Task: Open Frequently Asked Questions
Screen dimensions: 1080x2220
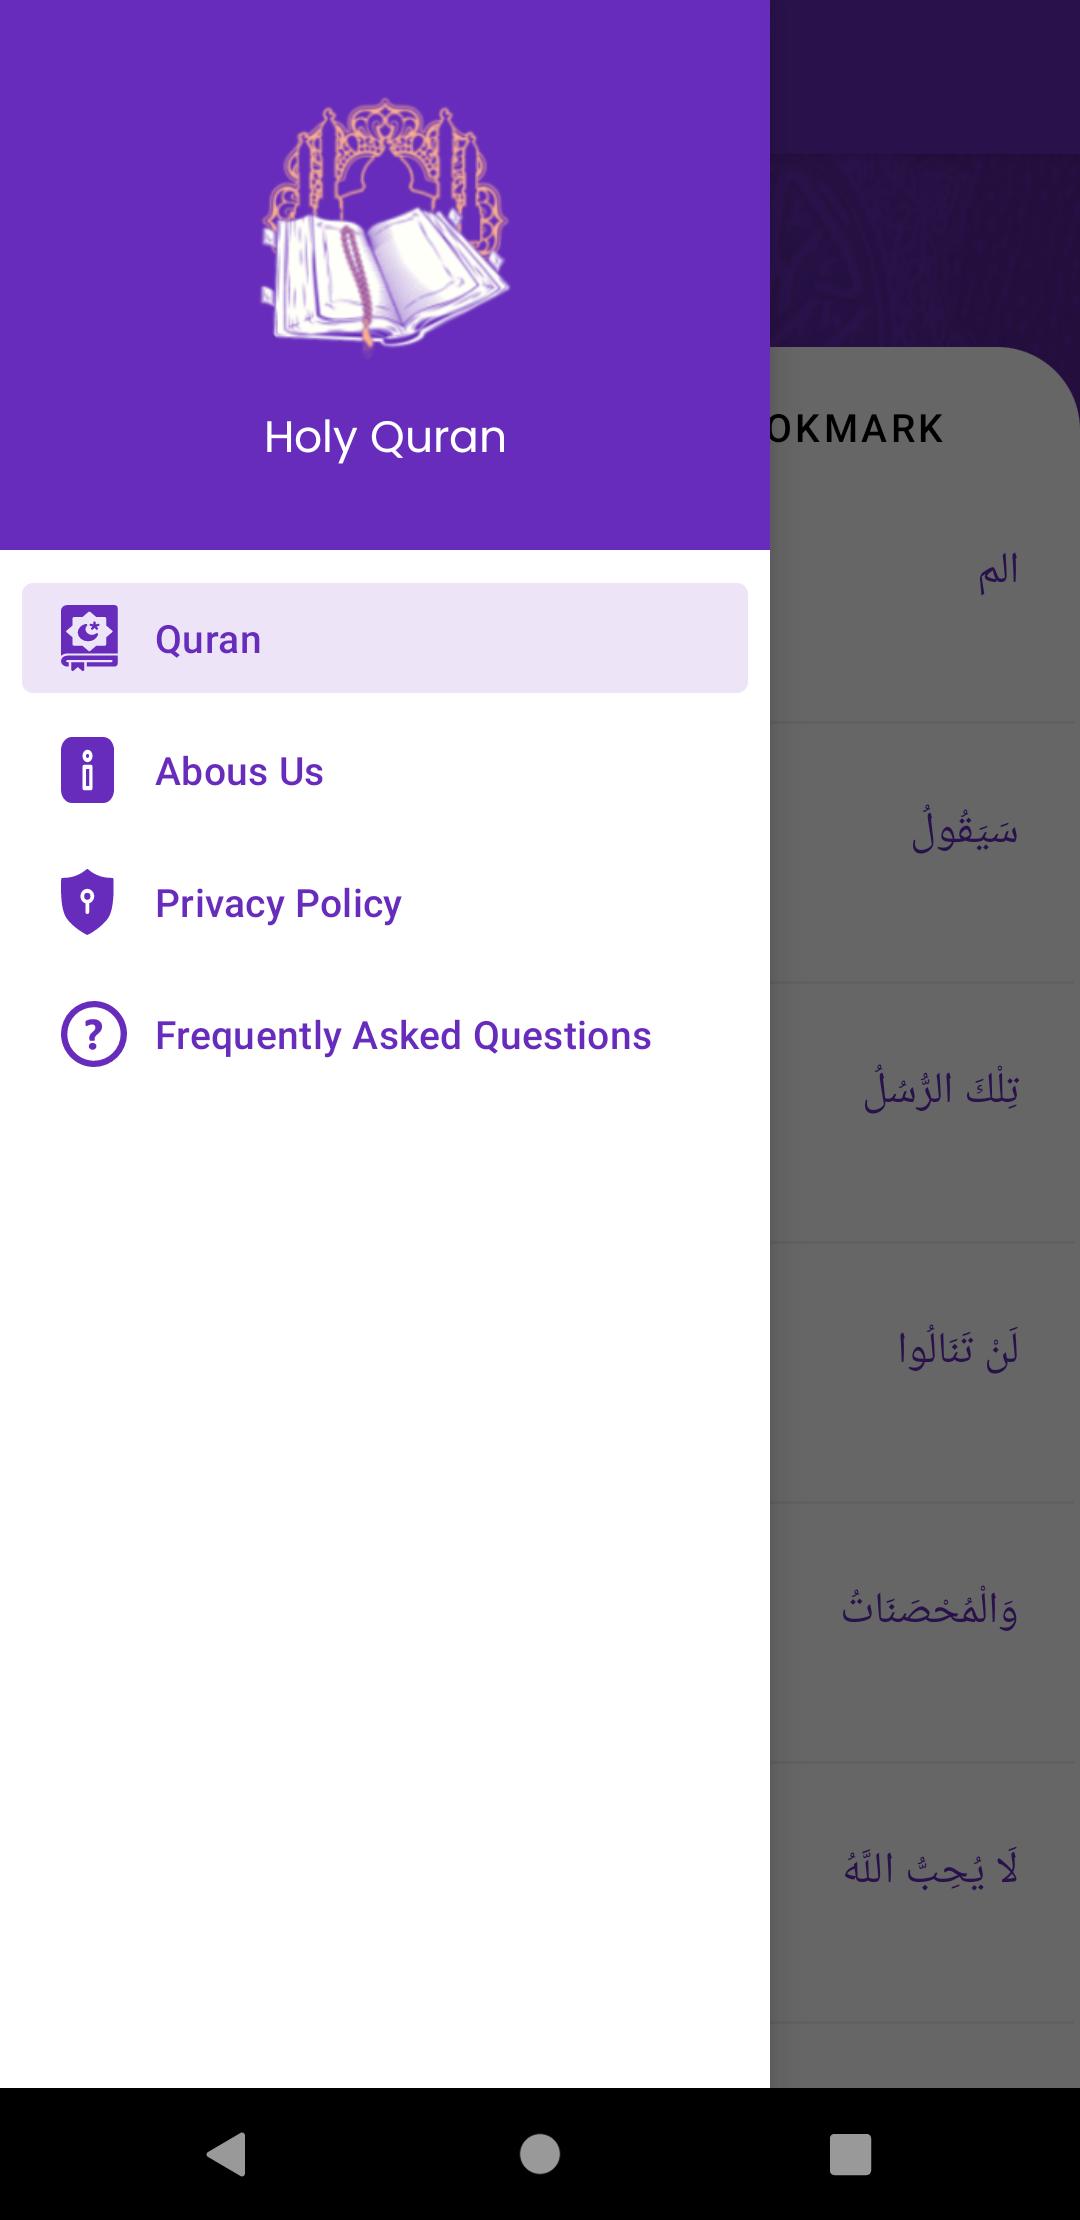Action: [x=385, y=1034]
